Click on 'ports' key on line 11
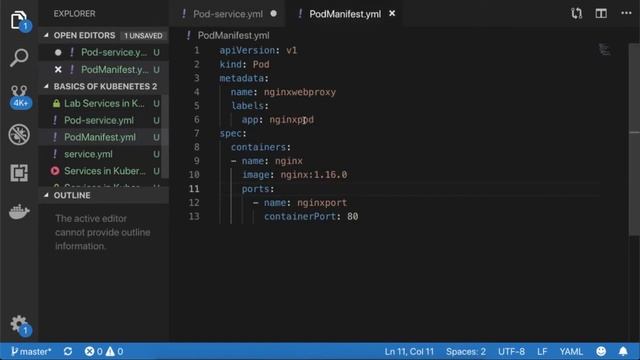 256,189
